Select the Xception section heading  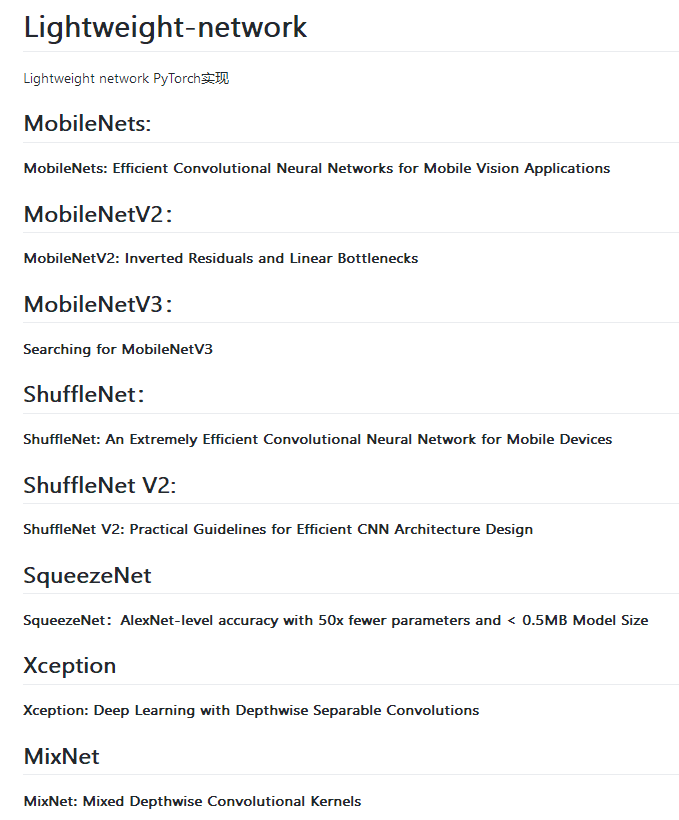pos(69,665)
